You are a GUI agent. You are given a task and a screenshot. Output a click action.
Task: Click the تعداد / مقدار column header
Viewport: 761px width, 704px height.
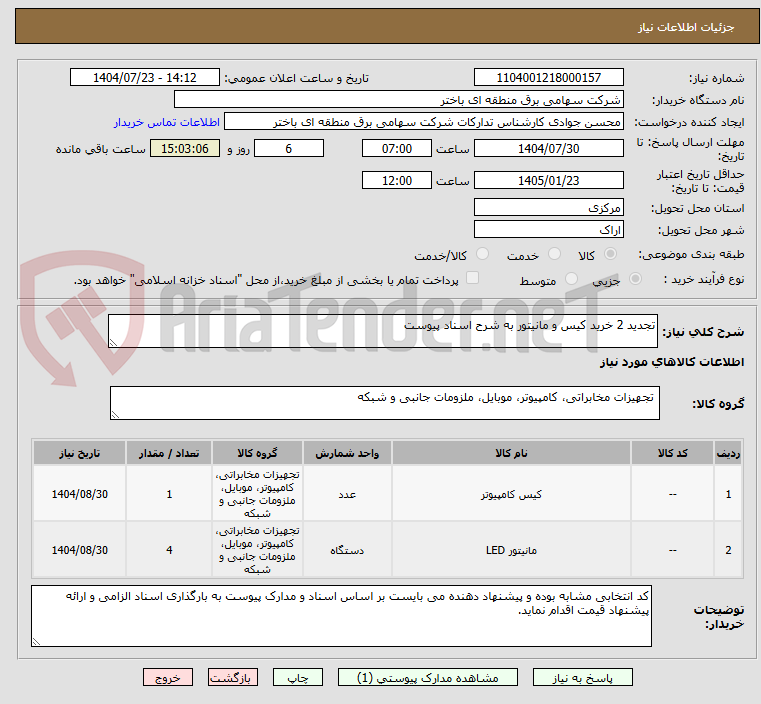(169, 453)
